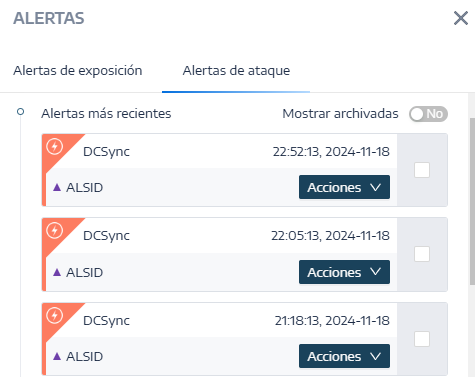Select the Alertas de ataque tab
The height and width of the screenshot is (377, 475).
[236, 71]
